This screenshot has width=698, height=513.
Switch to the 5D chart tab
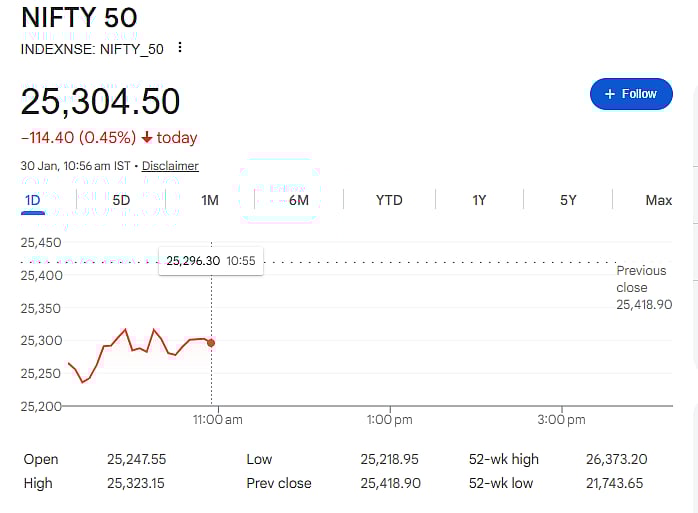tap(121, 200)
